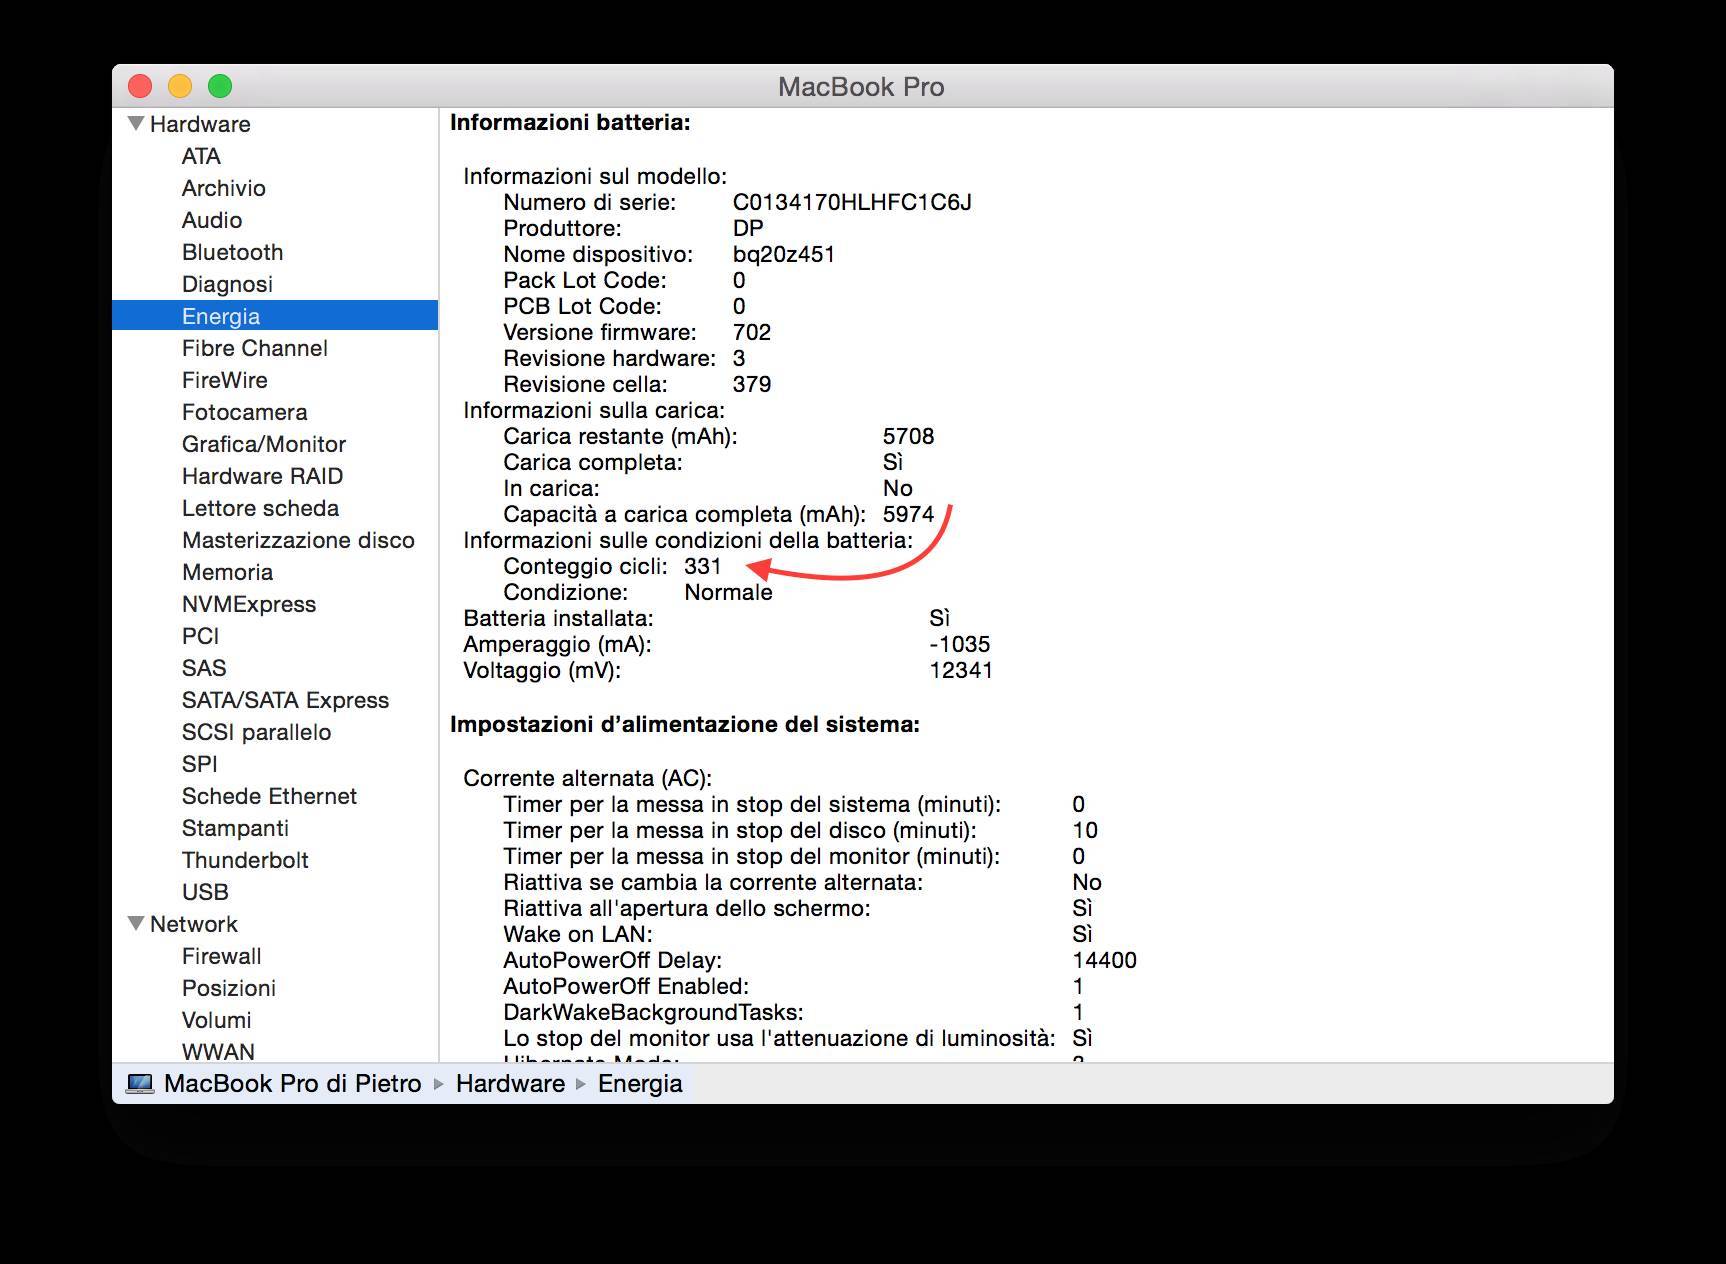Click Impostazioni d'alimentazione del sistema heading
The width and height of the screenshot is (1726, 1264).
pos(685,724)
